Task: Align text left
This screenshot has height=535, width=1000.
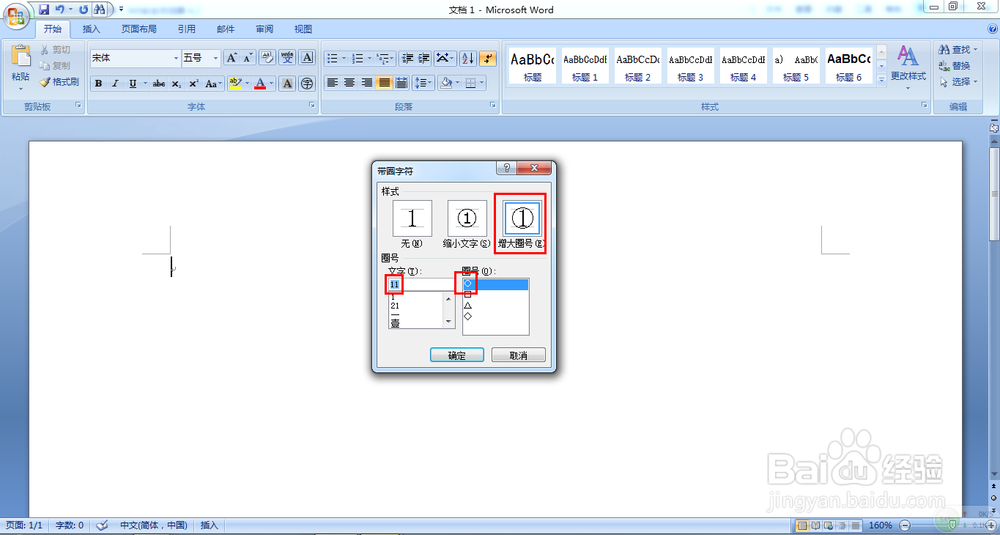Action: point(332,83)
